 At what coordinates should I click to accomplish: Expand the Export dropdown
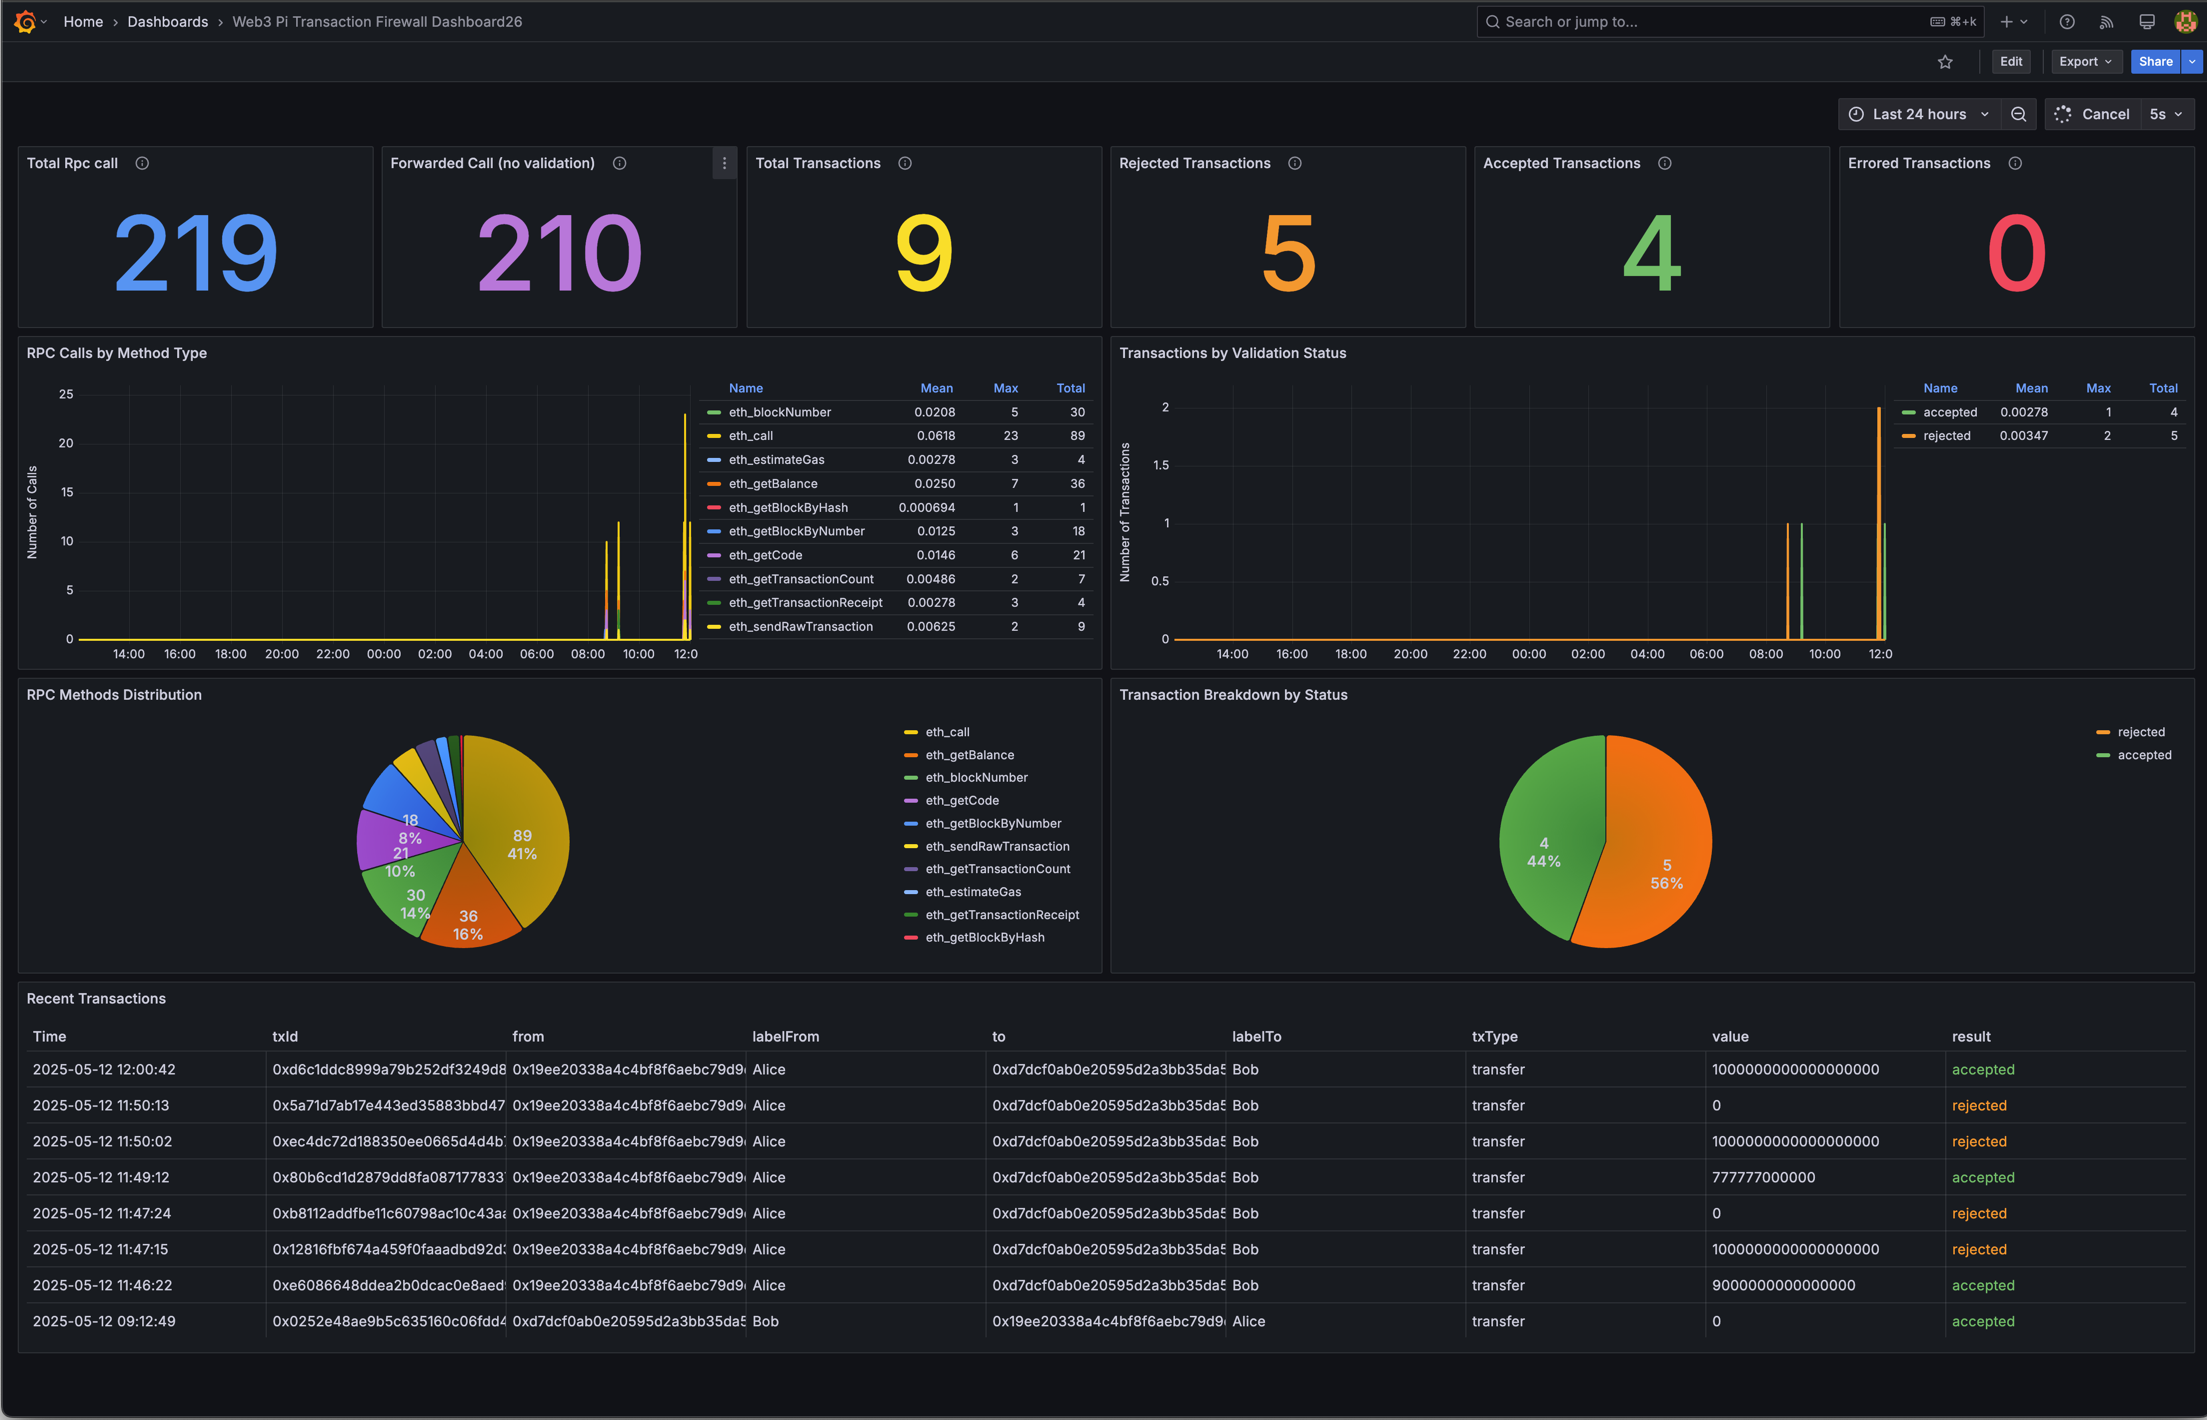click(2086, 61)
